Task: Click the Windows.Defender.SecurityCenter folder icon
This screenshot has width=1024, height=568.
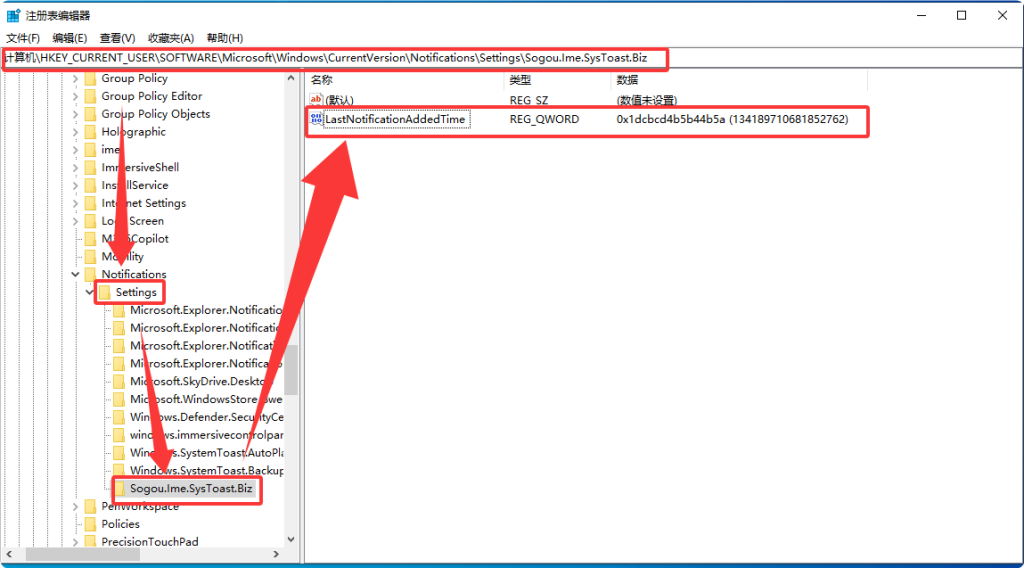Action: pyautogui.click(x=119, y=417)
